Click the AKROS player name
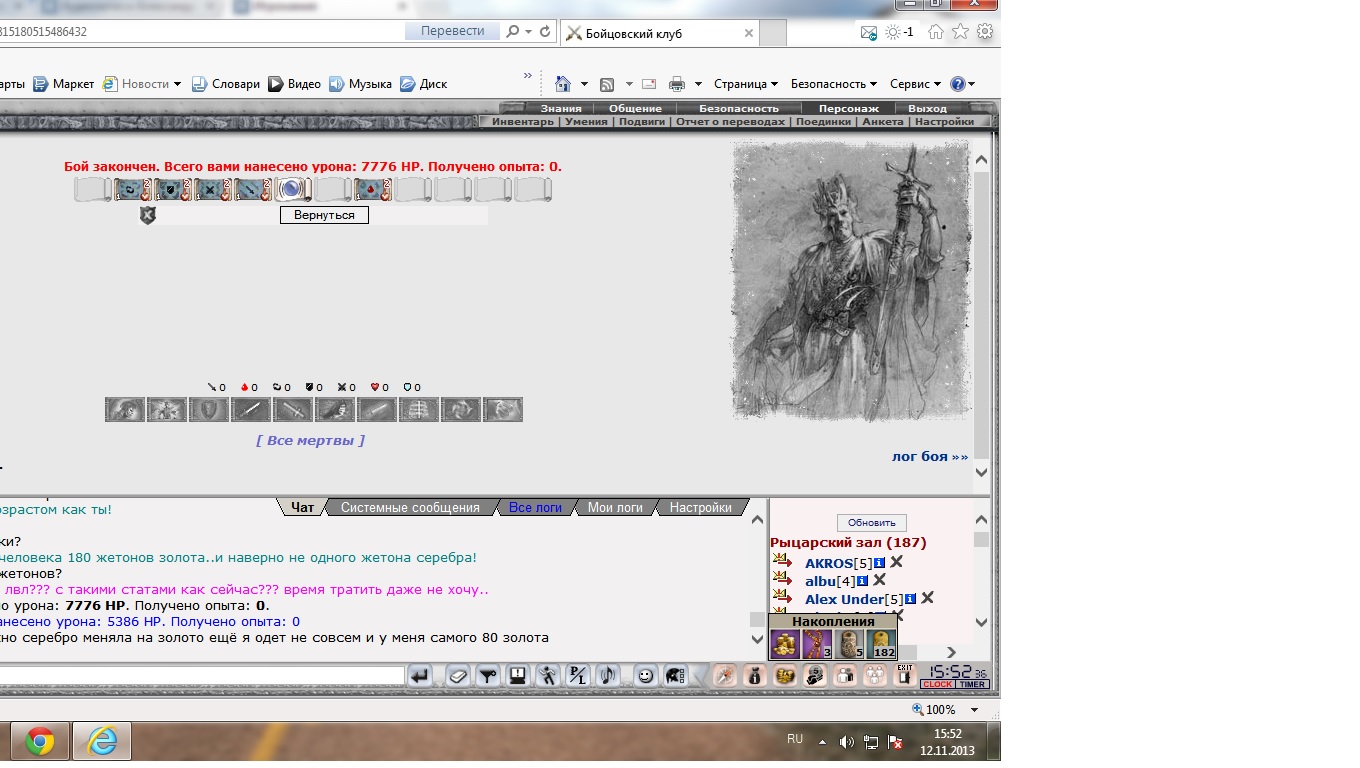 [828, 563]
